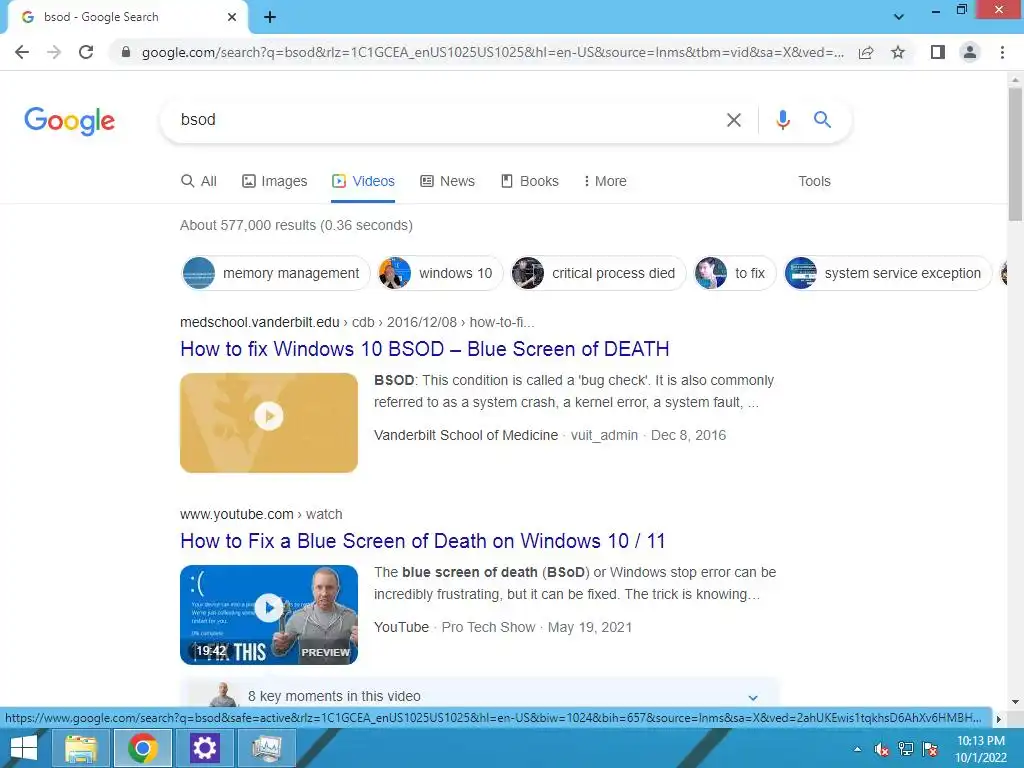Share this page via address bar icon
1024x768 pixels.
point(866,52)
